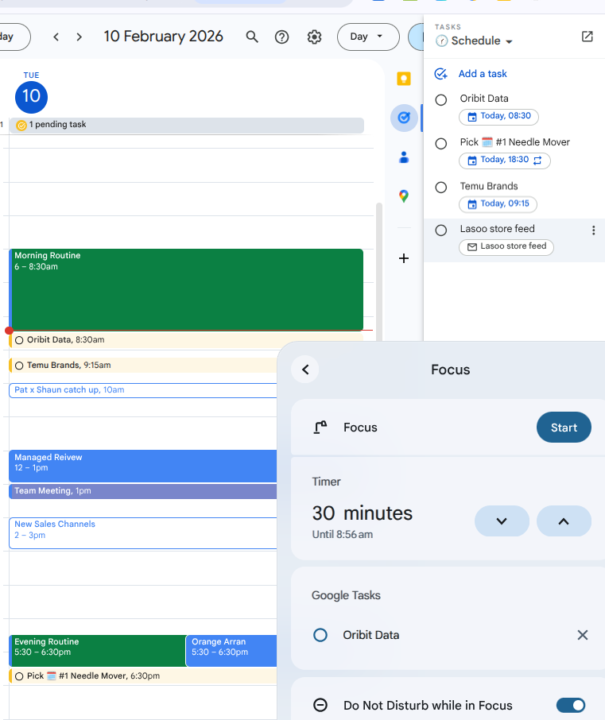This screenshot has height=720, width=605.
Task: Complete Oribit Data in calendar grid
Action: (x=19, y=340)
